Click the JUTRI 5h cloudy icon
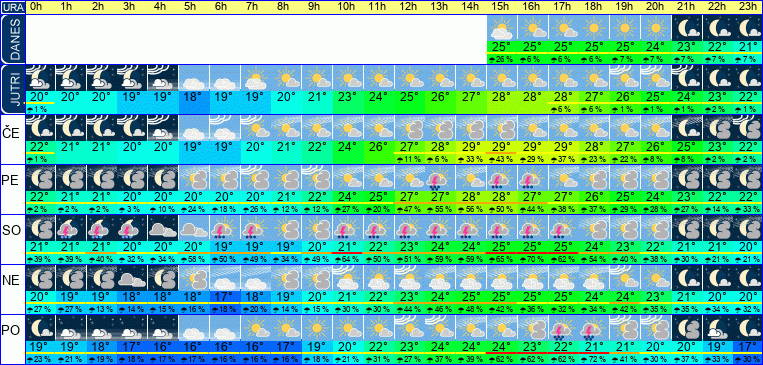The image size is (763, 365). coord(194,78)
